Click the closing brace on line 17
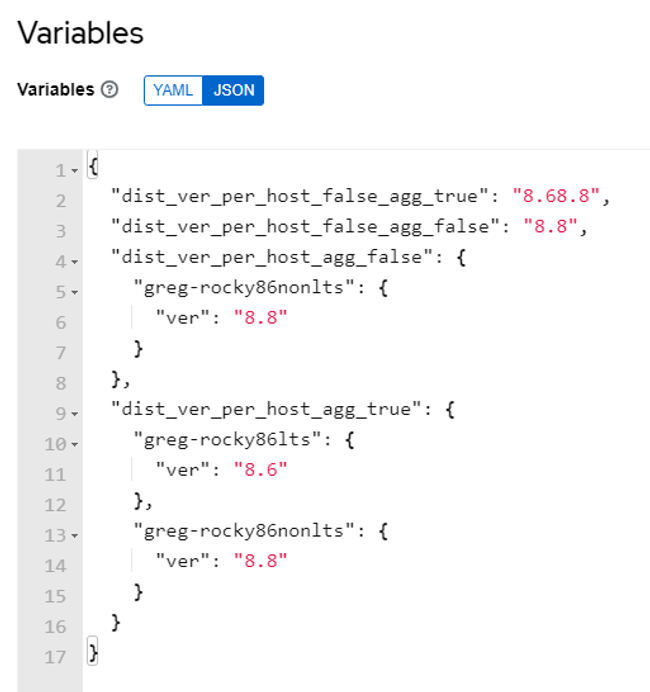Viewport: 650px width, 692px height. [x=93, y=652]
